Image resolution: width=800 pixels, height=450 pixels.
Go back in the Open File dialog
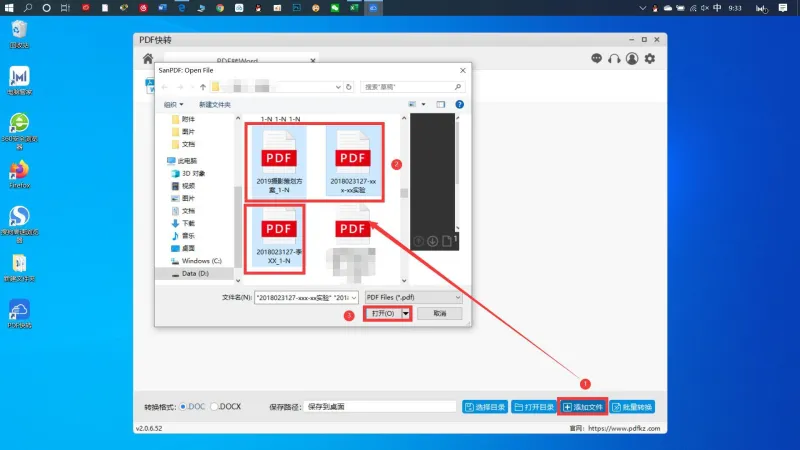pyautogui.click(x=164, y=87)
